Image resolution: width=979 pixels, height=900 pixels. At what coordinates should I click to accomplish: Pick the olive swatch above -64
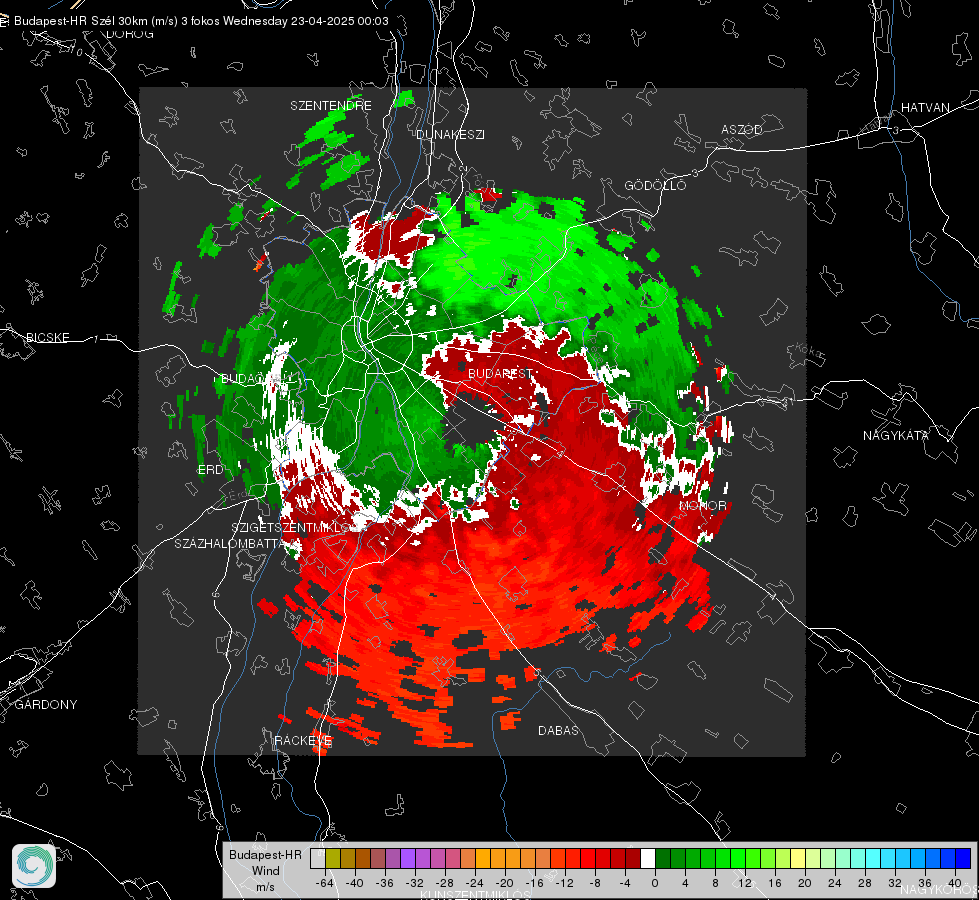pos(333,859)
